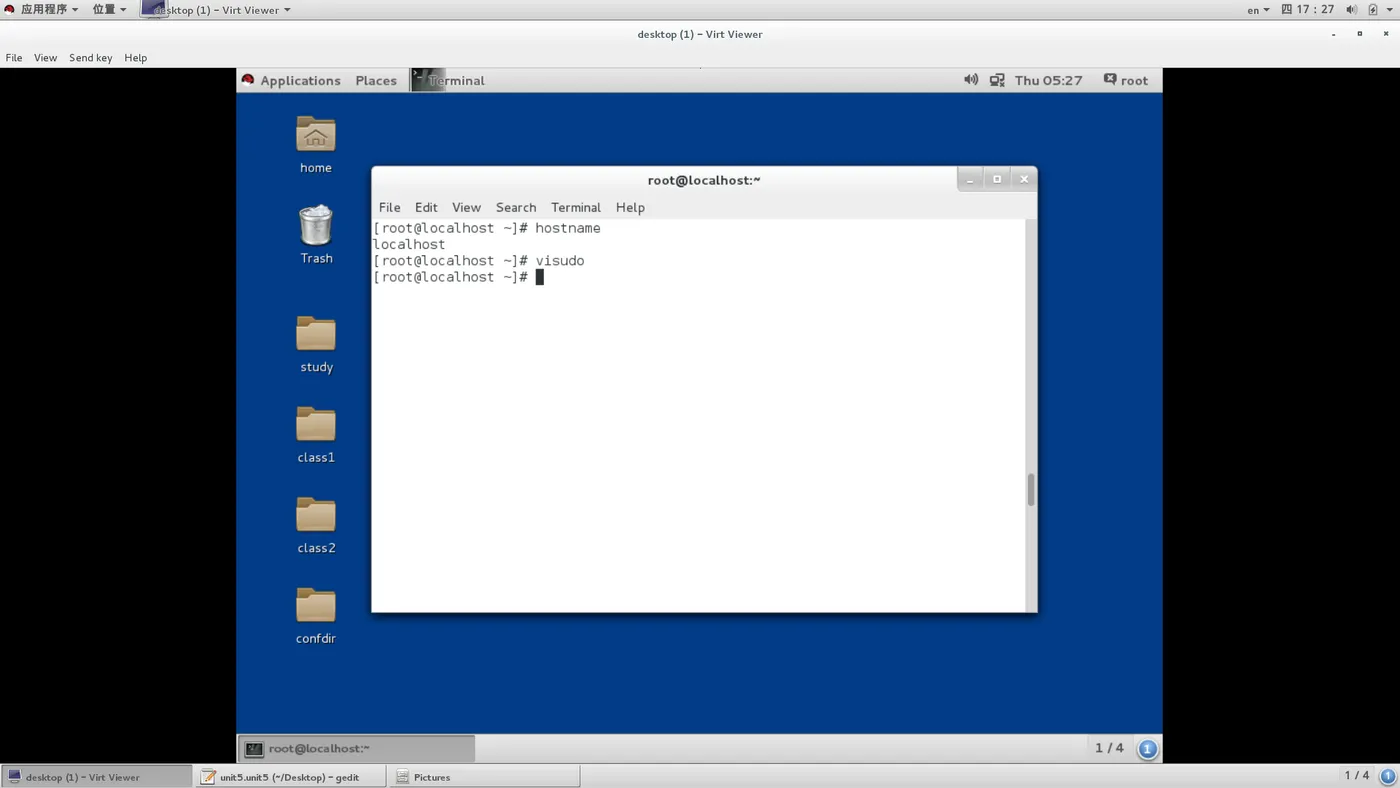Click the guest 1 / 4 workspace indicator
The width and height of the screenshot is (1400, 788).
tap(1109, 748)
